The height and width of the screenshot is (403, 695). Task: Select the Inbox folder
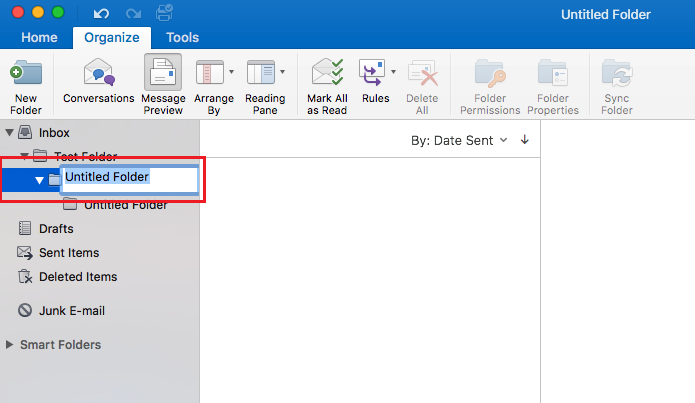(x=54, y=133)
